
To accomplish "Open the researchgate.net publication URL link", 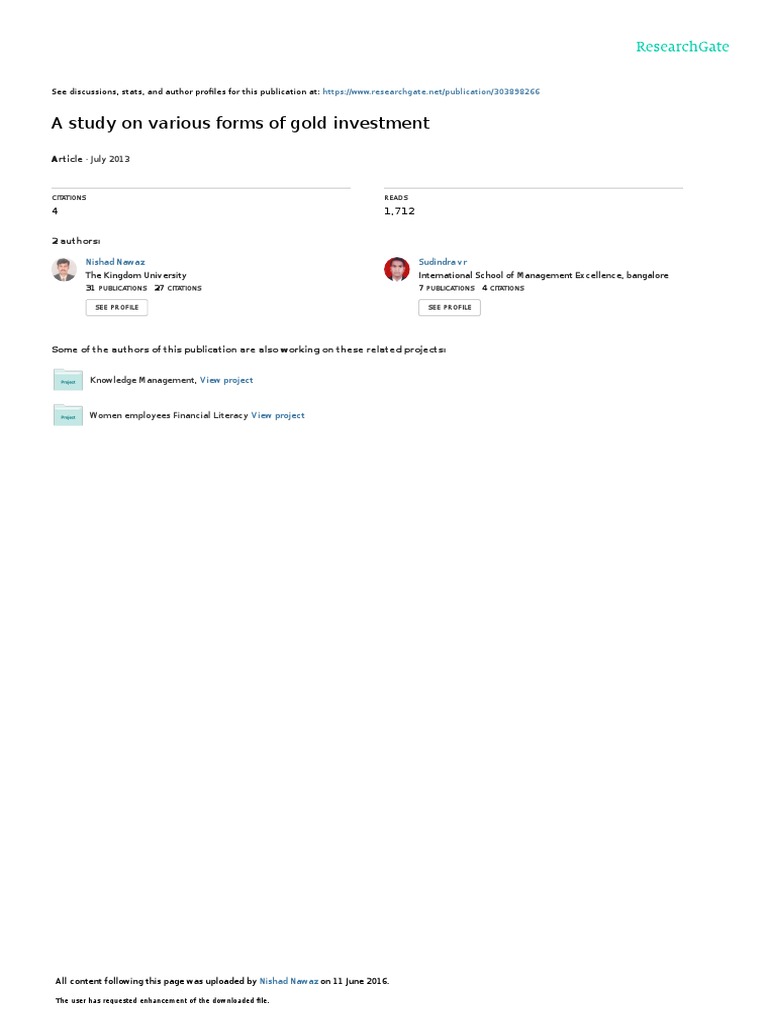I will pyautogui.click(x=431, y=91).
